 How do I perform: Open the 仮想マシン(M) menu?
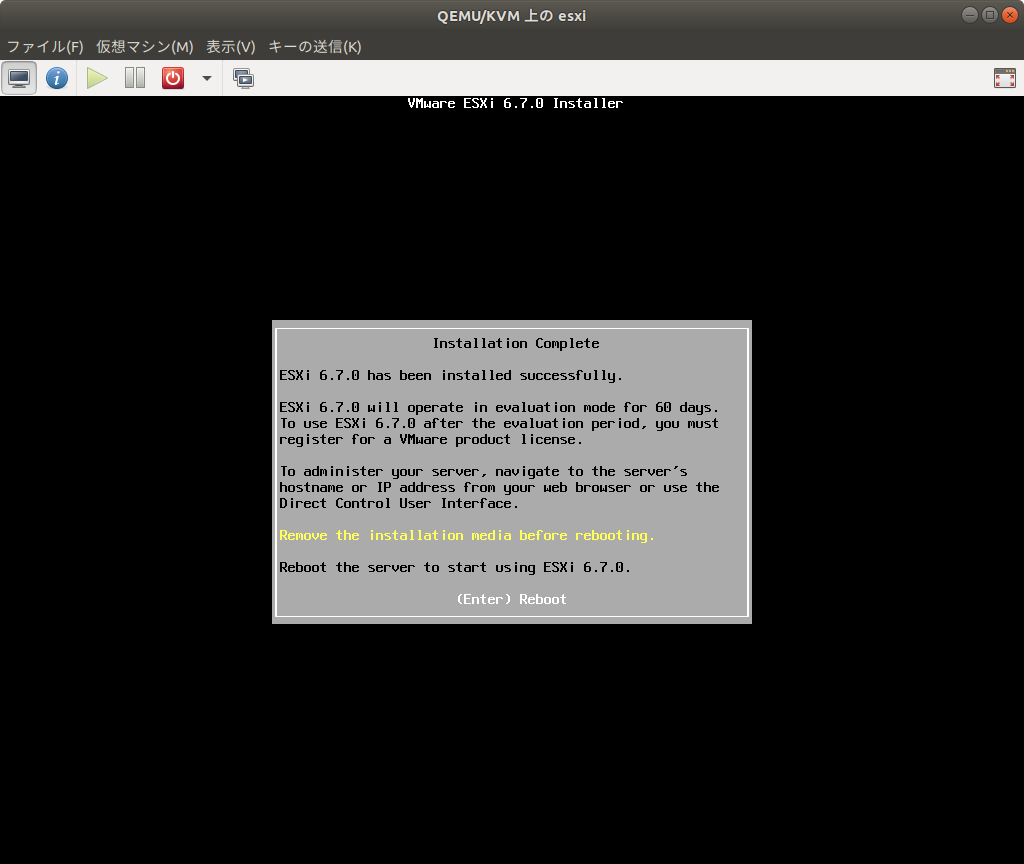[145, 47]
